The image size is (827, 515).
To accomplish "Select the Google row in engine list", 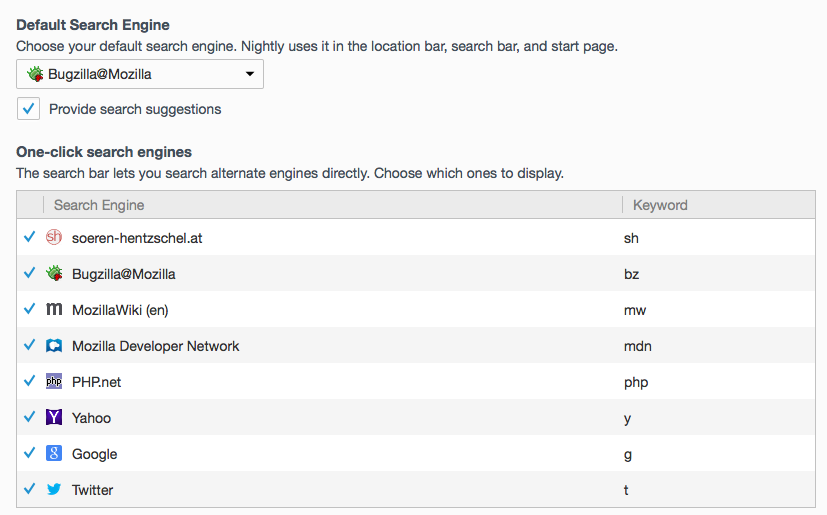I will (x=95, y=454).
